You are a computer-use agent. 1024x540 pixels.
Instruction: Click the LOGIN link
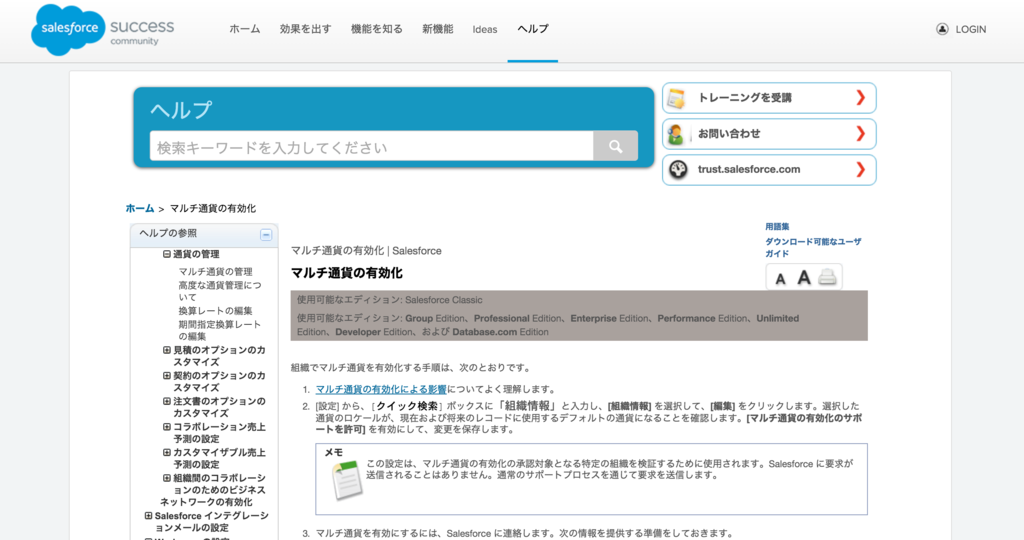pos(970,29)
